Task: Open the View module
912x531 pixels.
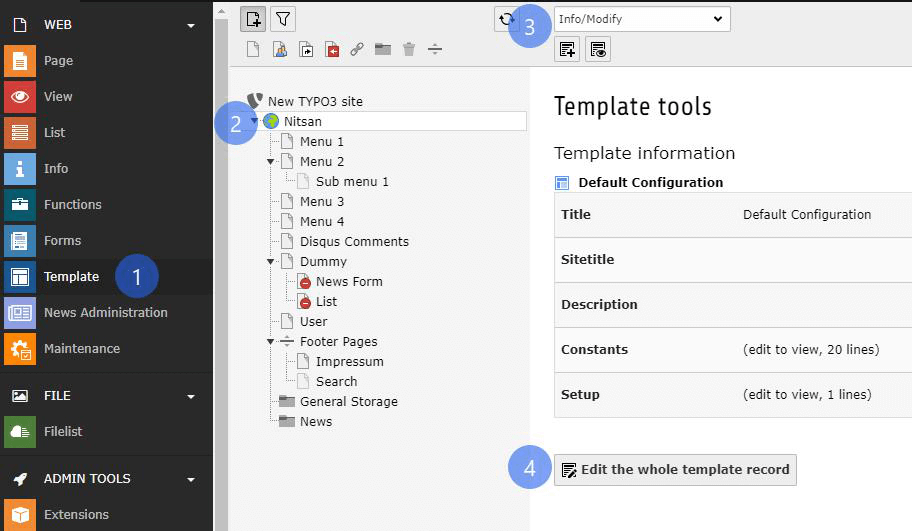Action: [x=58, y=97]
